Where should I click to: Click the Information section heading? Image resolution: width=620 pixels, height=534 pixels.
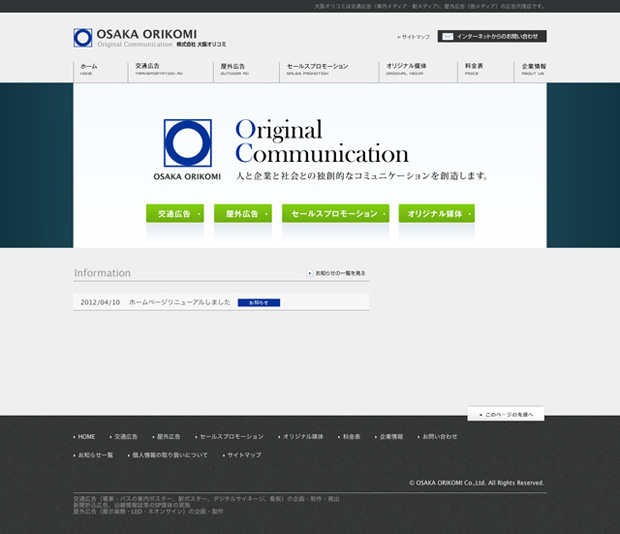coord(102,273)
